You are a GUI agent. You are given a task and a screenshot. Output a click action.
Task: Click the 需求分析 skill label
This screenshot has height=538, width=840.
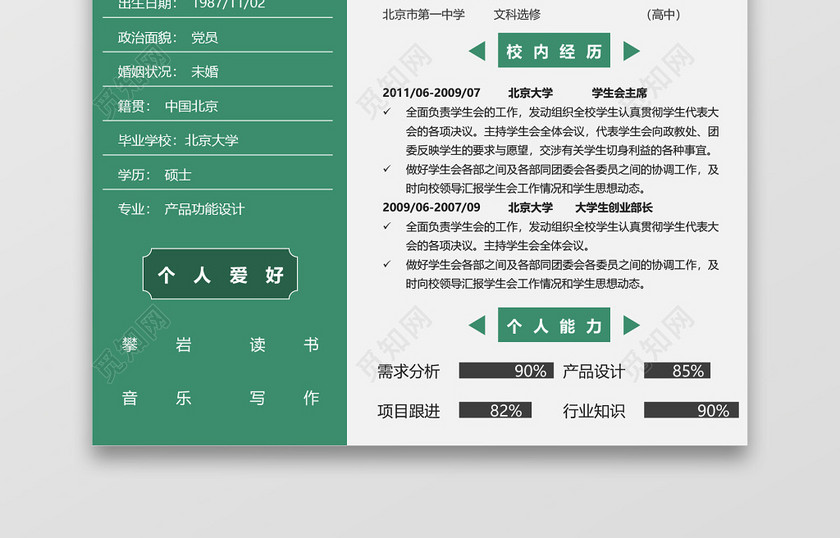point(409,371)
